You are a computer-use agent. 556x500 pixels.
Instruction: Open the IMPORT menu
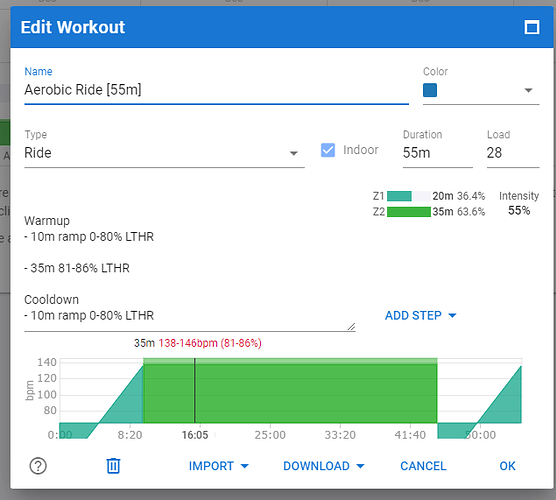coord(218,466)
